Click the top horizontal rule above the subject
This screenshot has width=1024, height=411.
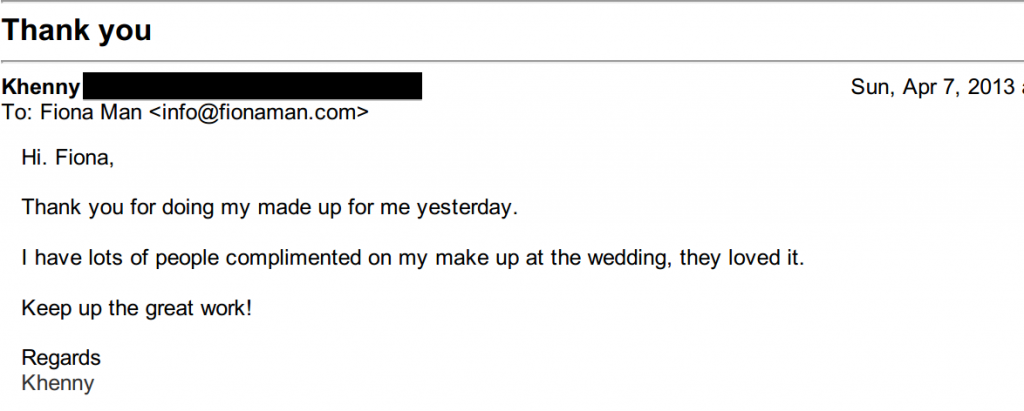click(x=512, y=1)
